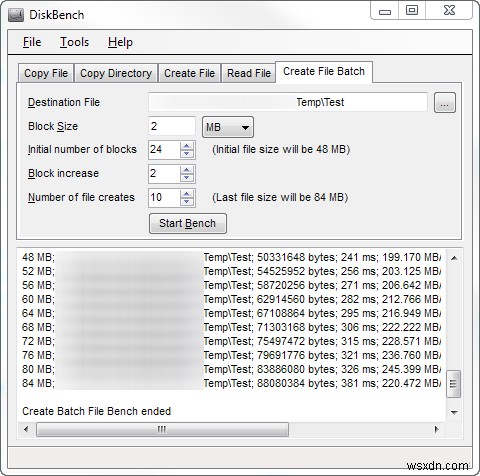The height and width of the screenshot is (476, 480).
Task: Click the Initial number of blocks field
Action: point(164,149)
